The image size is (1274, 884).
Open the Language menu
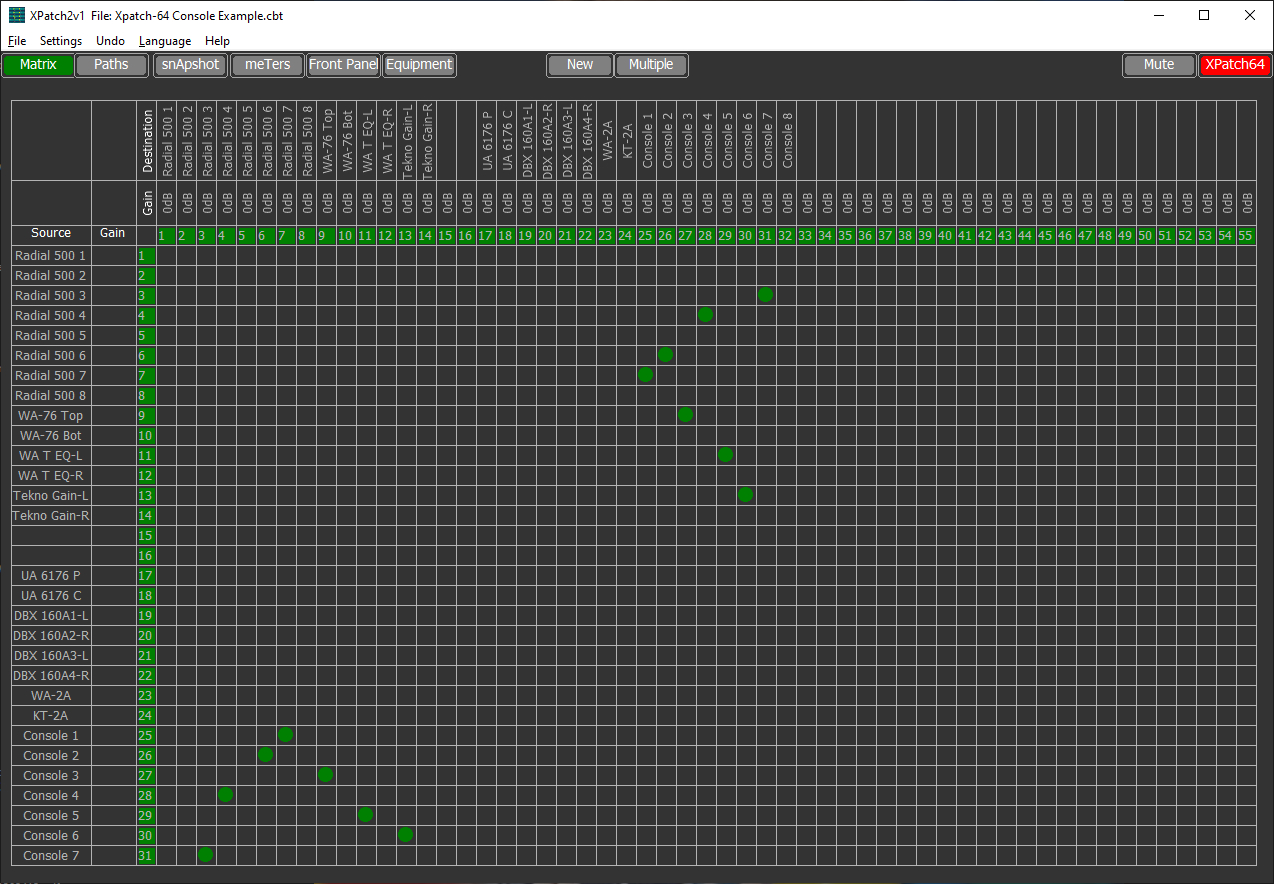pyautogui.click(x=164, y=41)
